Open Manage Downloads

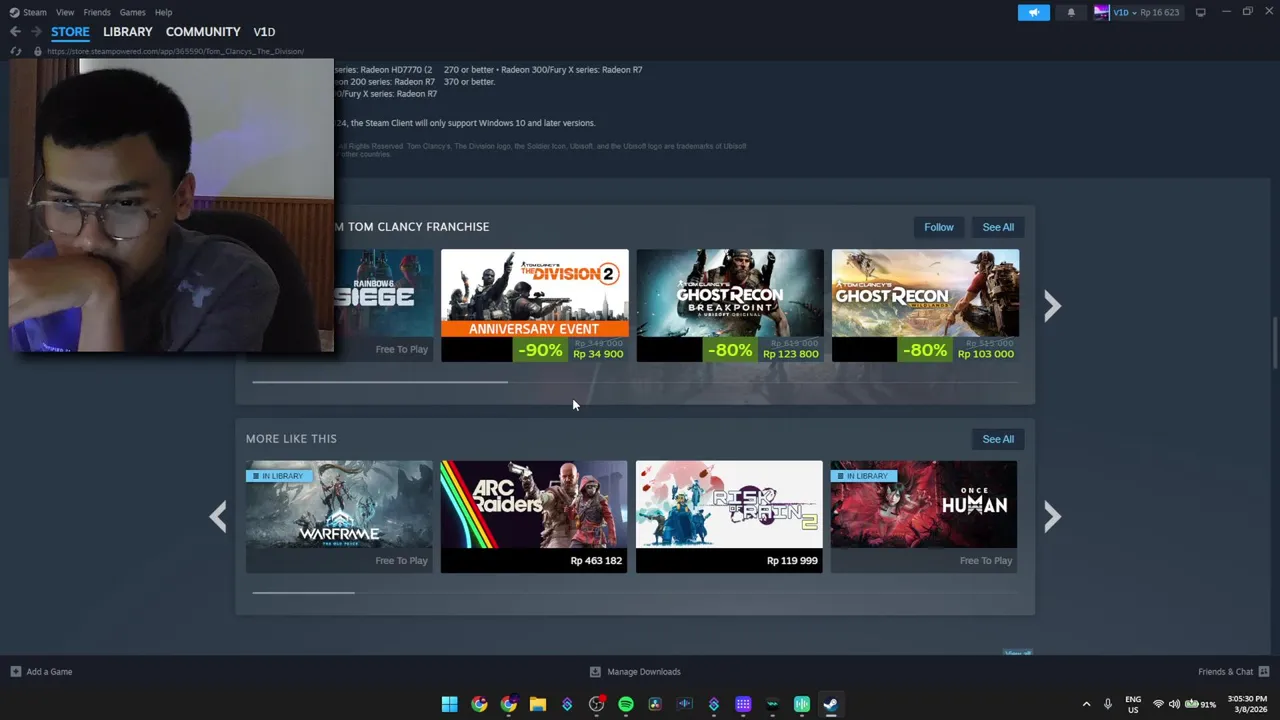(635, 672)
